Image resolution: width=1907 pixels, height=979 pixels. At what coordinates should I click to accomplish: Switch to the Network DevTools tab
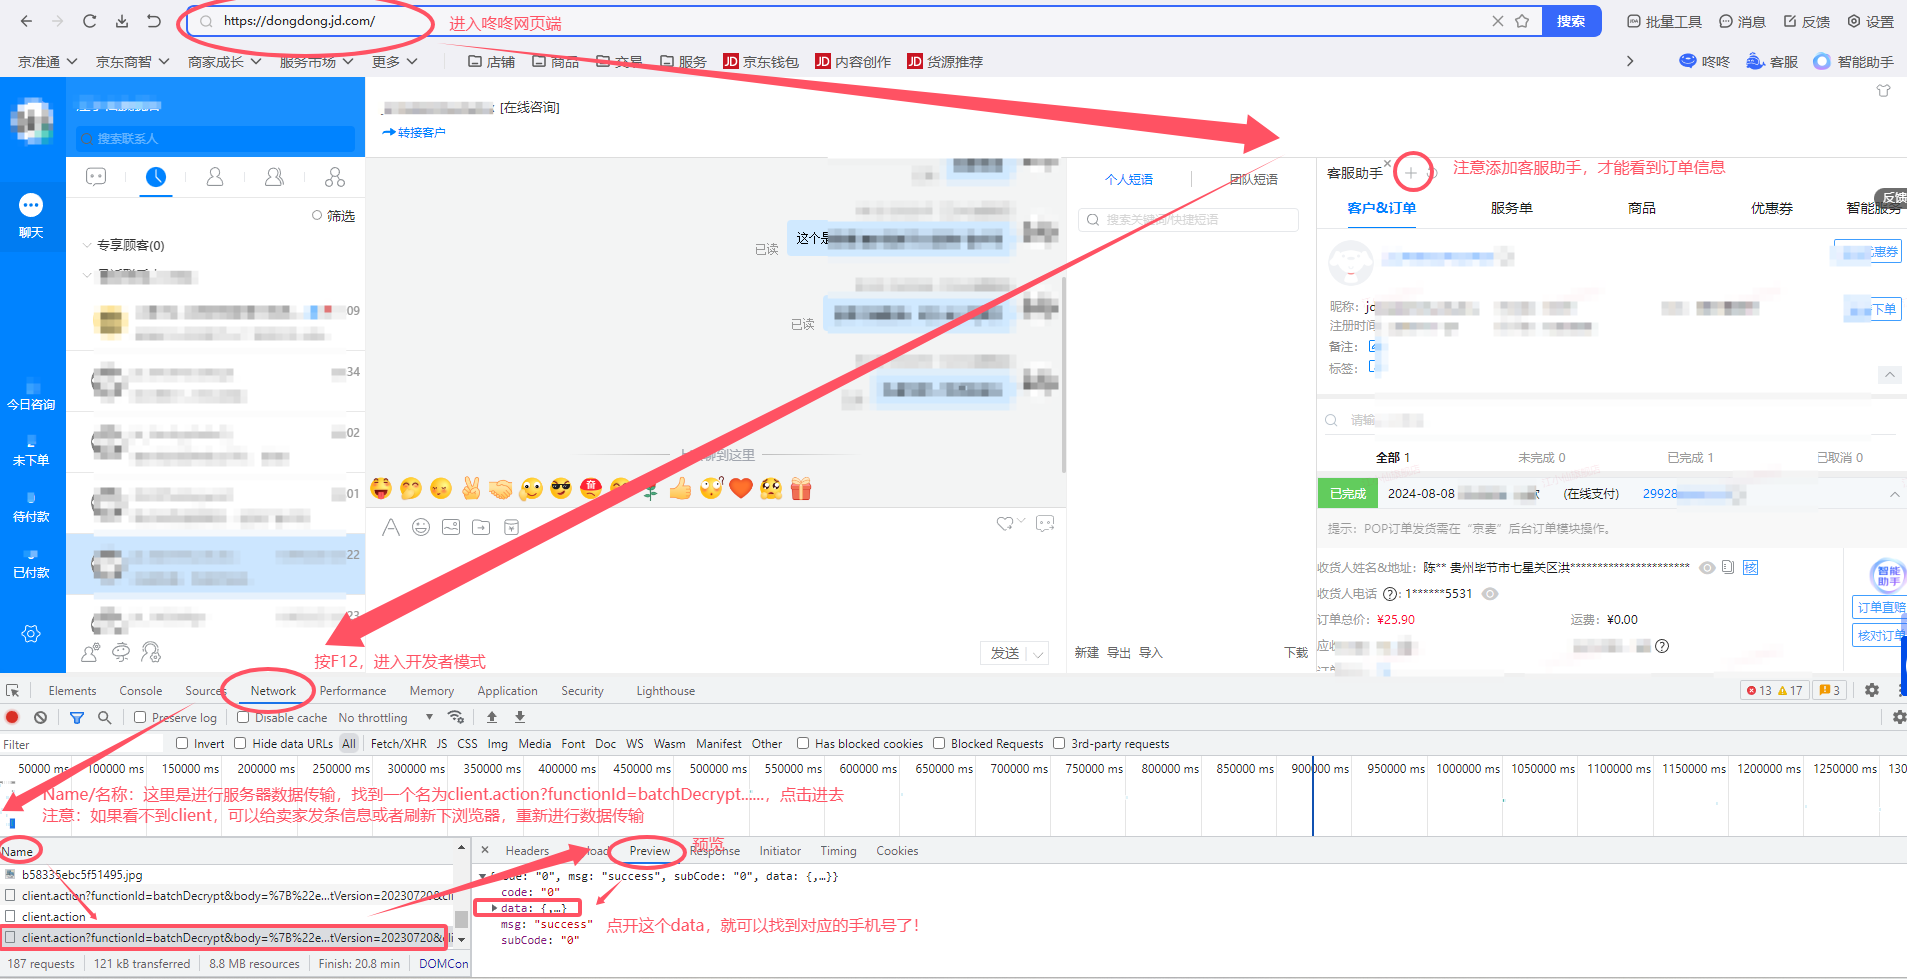tap(273, 691)
